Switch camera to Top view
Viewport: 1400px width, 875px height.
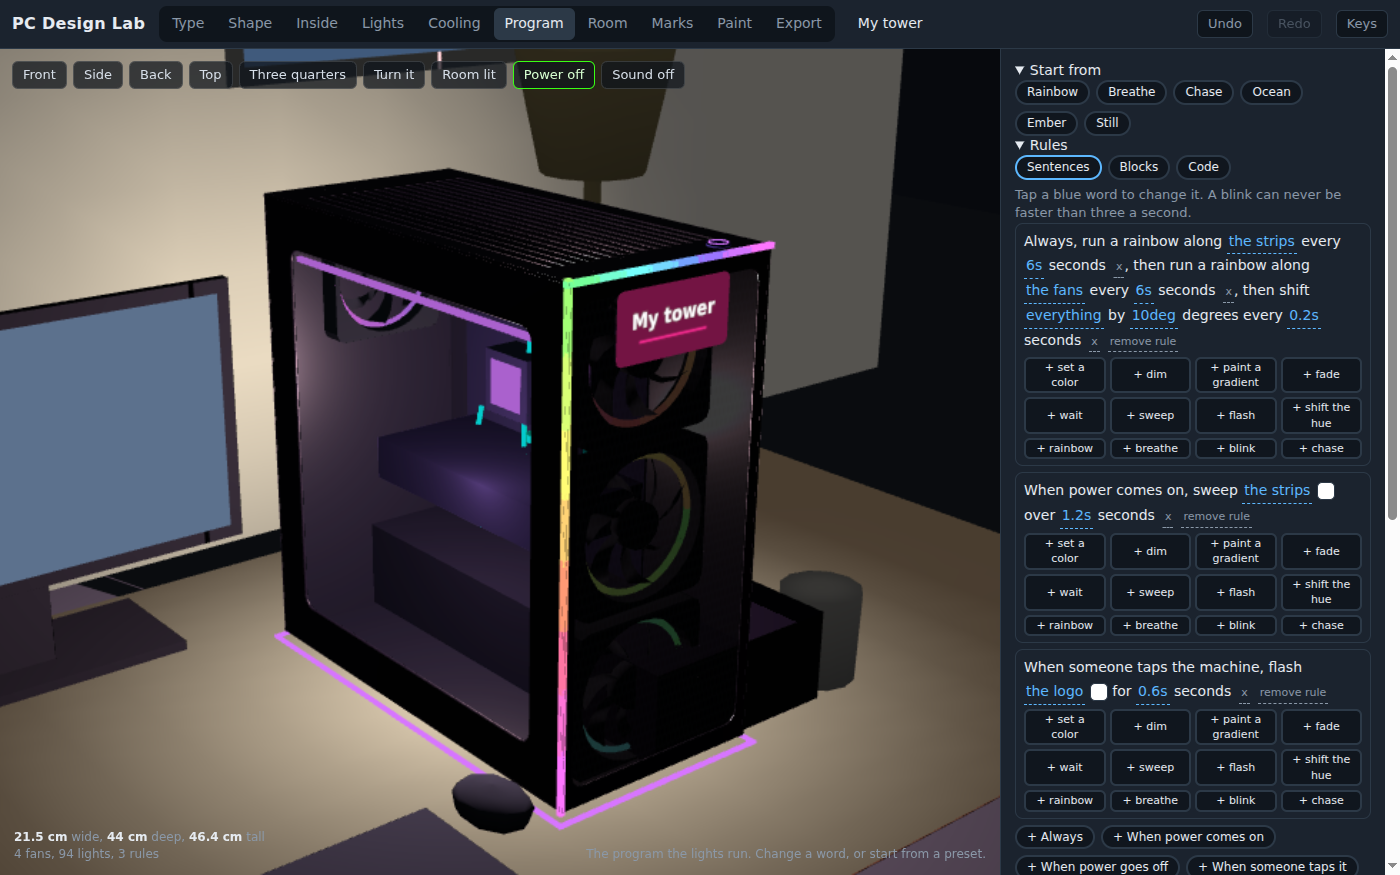pyautogui.click(x=210, y=75)
